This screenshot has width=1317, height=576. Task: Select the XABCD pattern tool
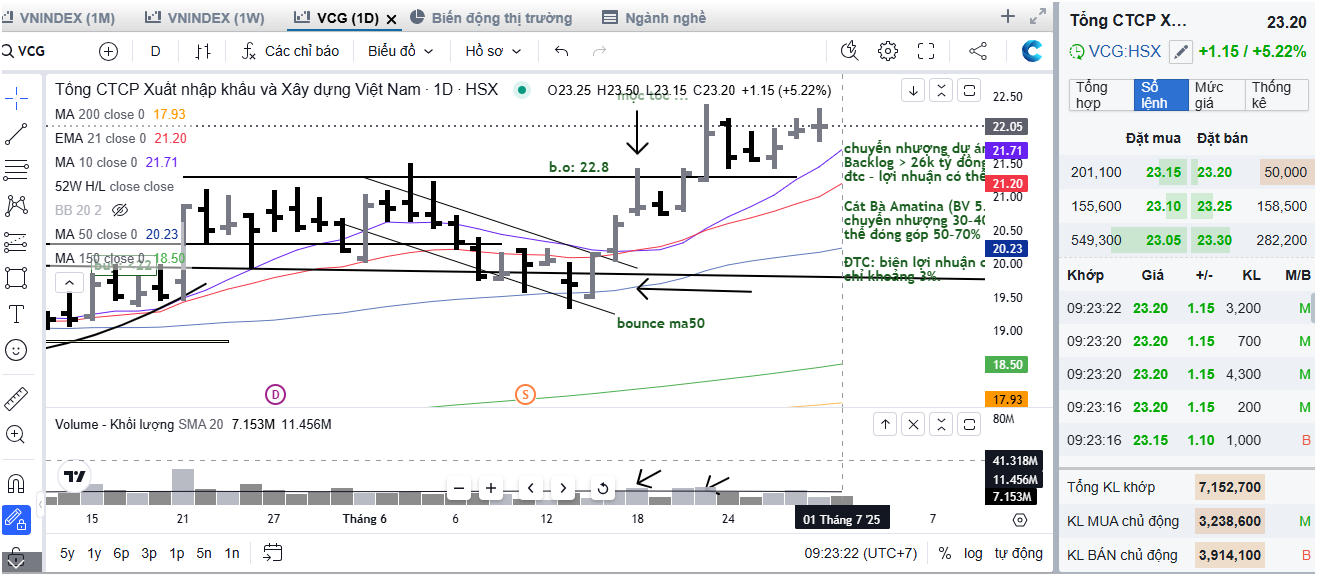click(x=16, y=205)
